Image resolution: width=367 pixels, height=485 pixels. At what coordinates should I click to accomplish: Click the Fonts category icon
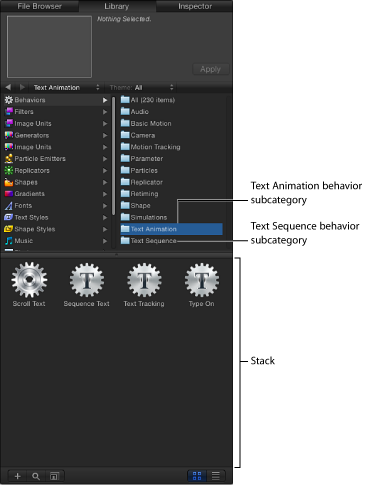point(9,206)
